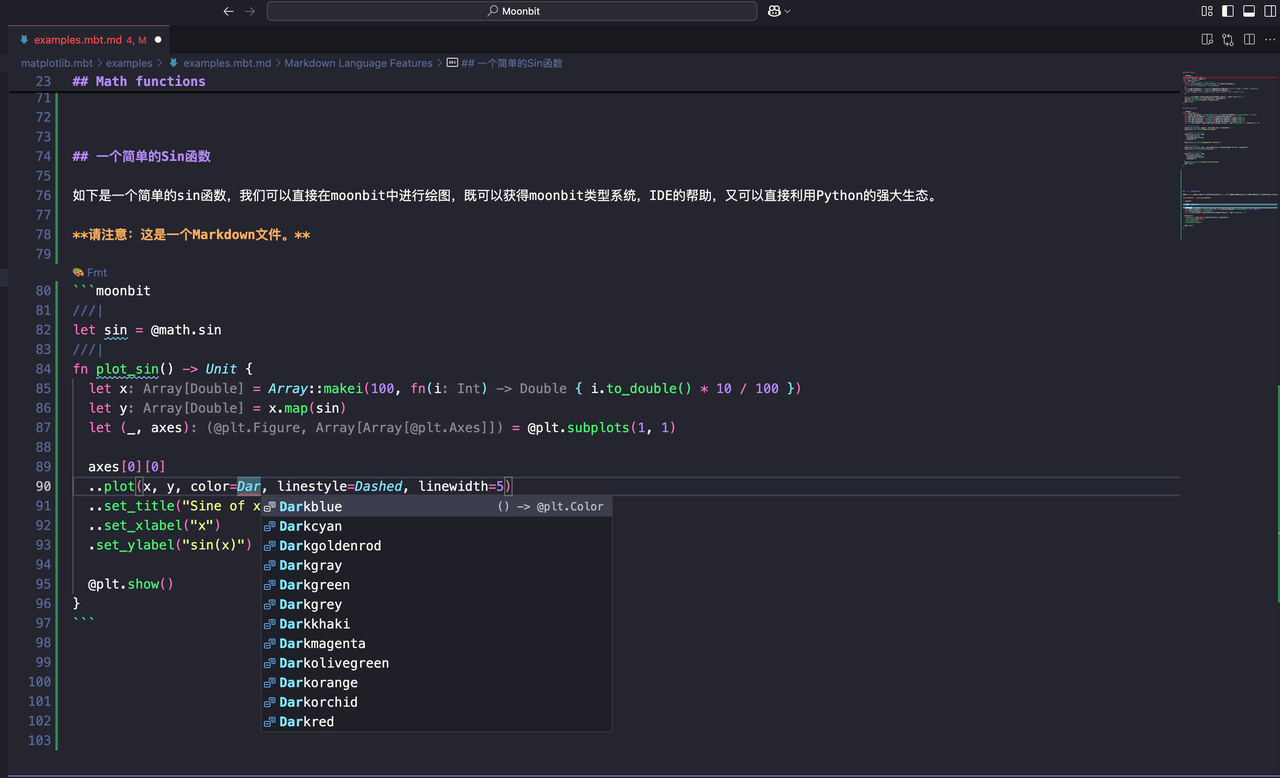Viewport: 1280px width, 778px height.
Task: Click the file icon on the examples.mbt.md tab
Action: tap(23, 41)
